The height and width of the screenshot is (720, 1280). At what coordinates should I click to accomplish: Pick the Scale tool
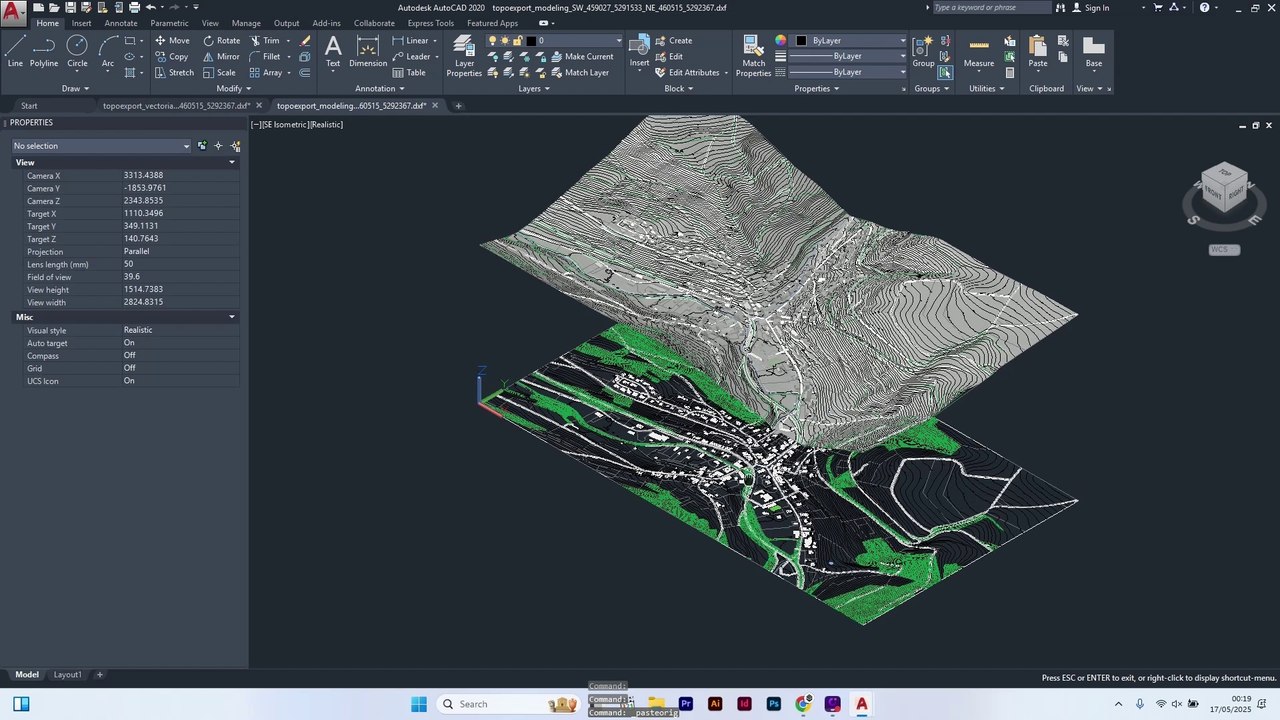click(219, 73)
